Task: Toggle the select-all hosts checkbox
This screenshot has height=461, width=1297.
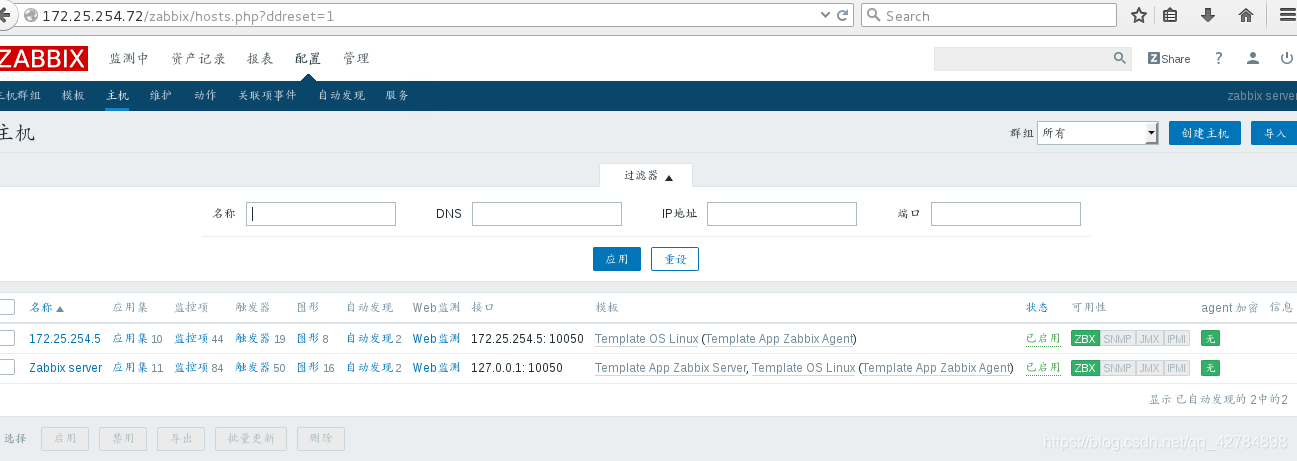Action: pyautogui.click(x=7, y=308)
